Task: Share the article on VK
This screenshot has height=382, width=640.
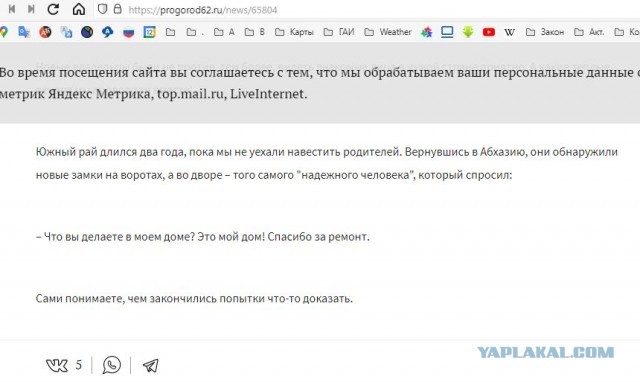Action: pyautogui.click(x=57, y=365)
